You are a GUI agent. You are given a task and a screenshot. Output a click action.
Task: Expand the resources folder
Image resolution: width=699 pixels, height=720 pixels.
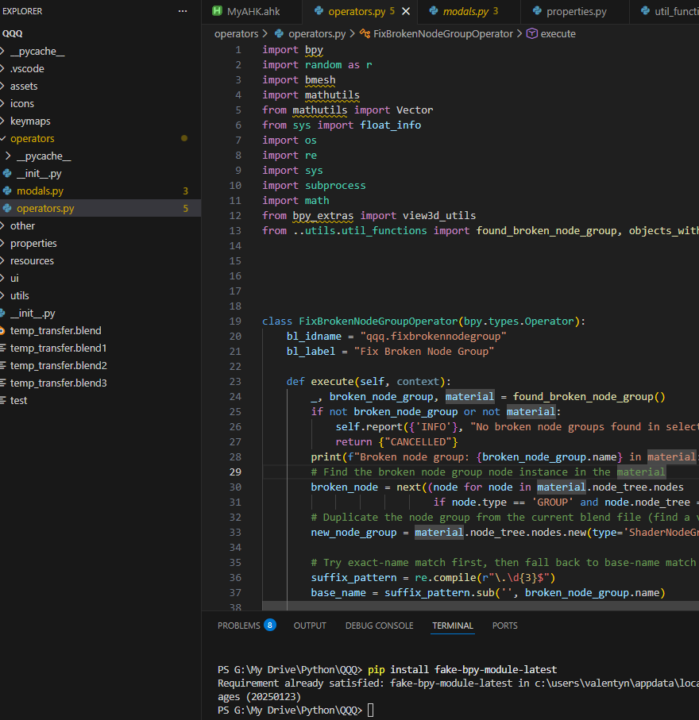coord(100,261)
